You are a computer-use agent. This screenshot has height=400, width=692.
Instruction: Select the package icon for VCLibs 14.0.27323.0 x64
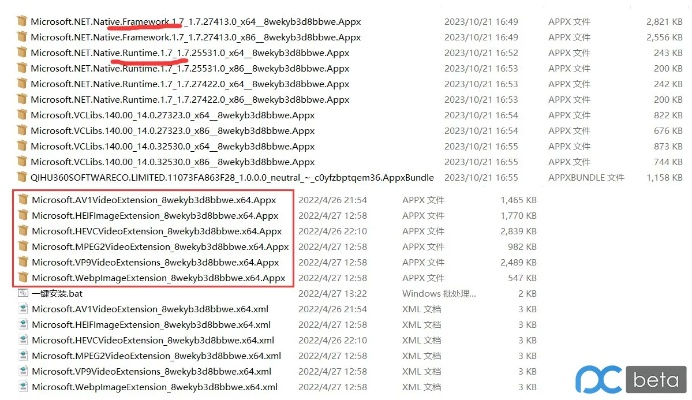click(x=21, y=115)
